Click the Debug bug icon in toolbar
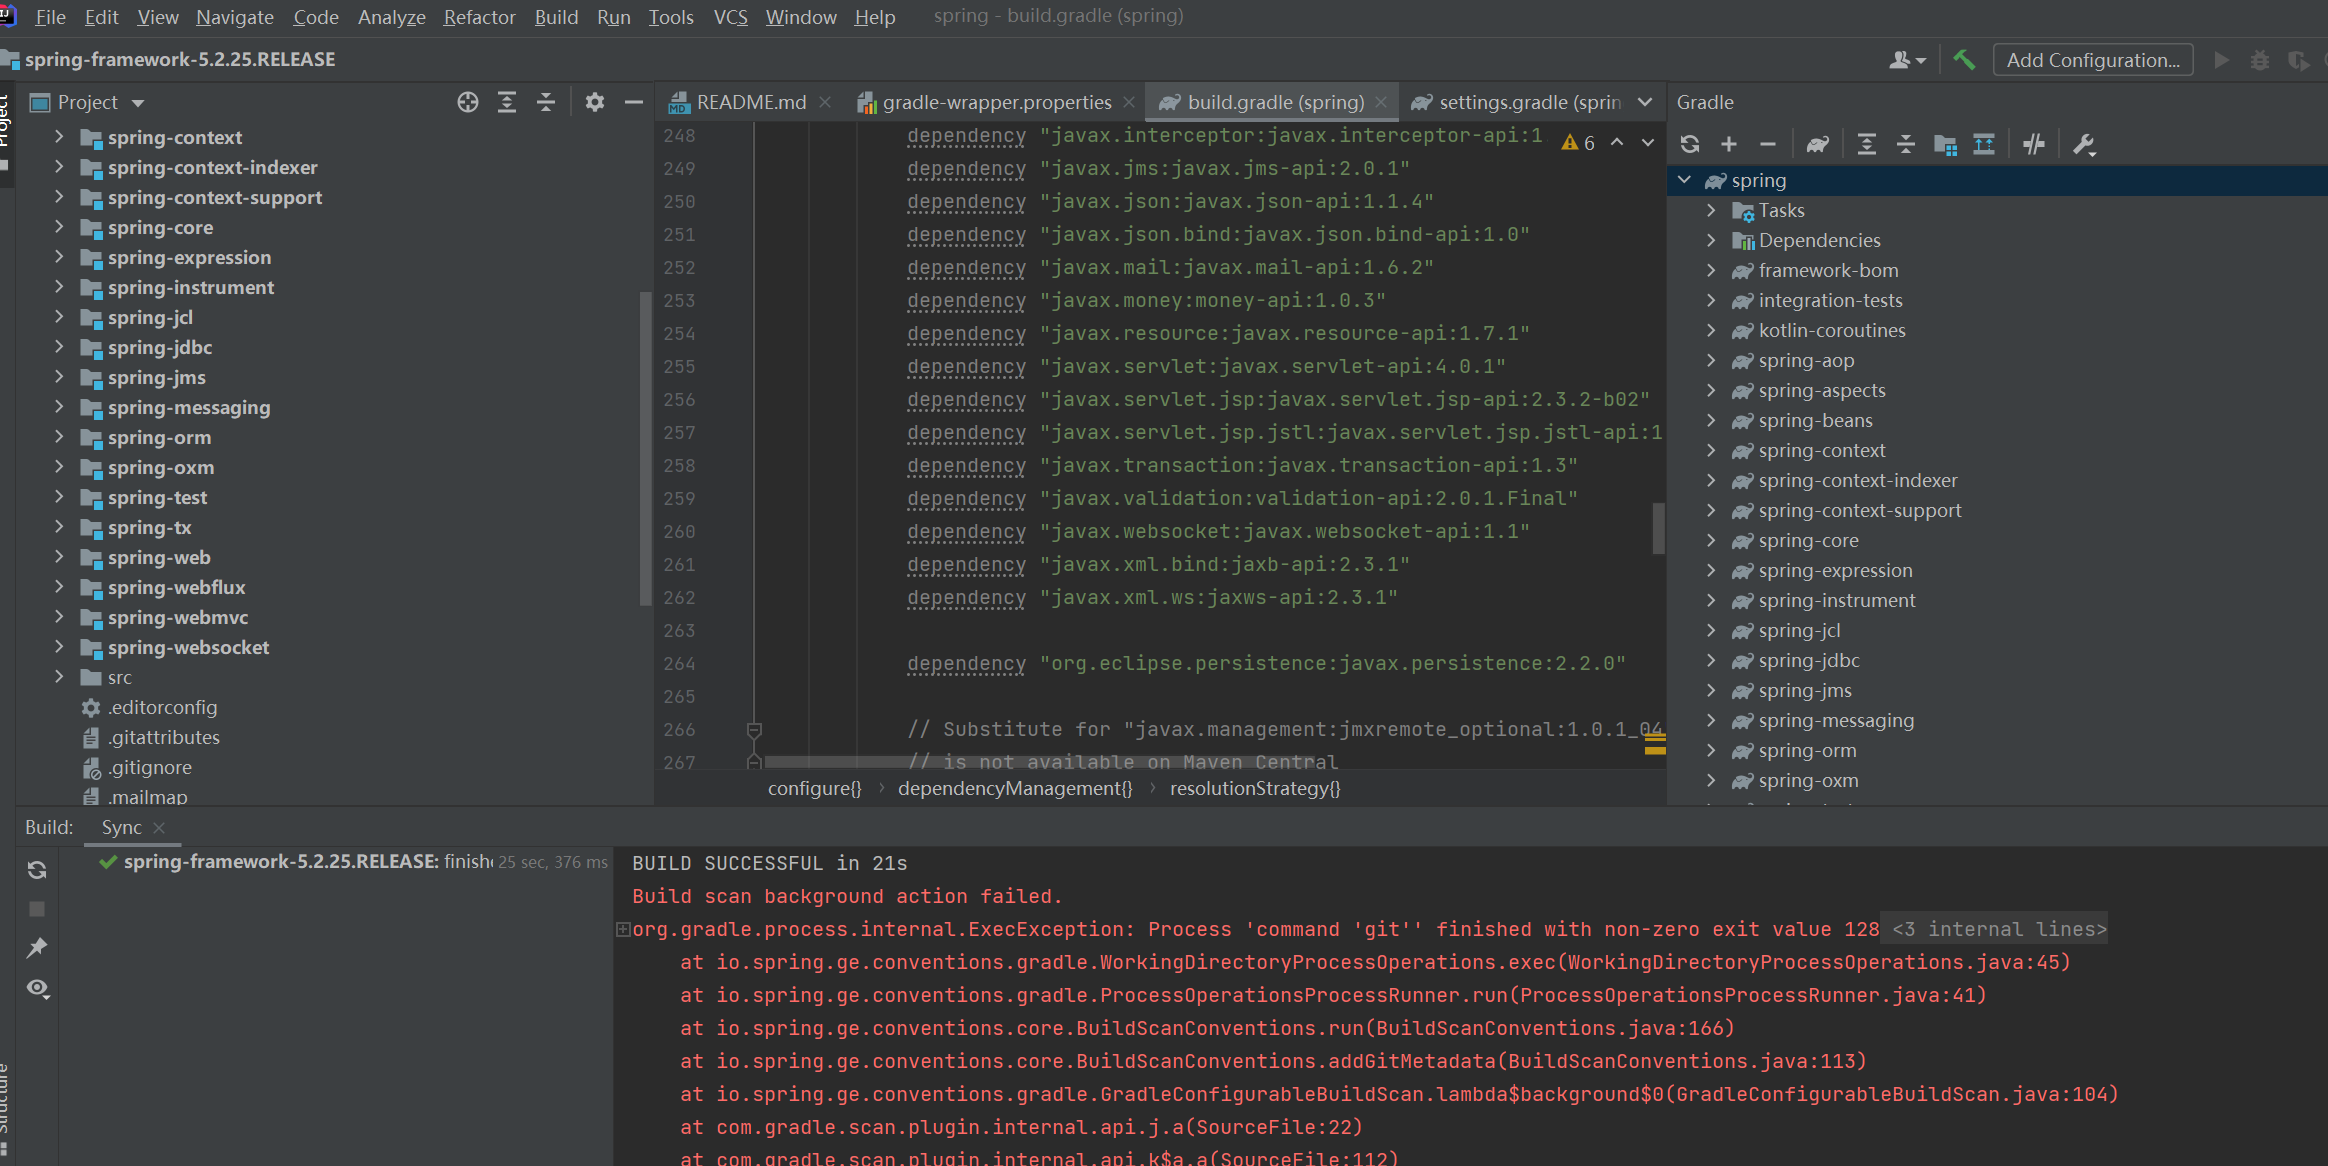The height and width of the screenshot is (1166, 2328). pos(2260,60)
